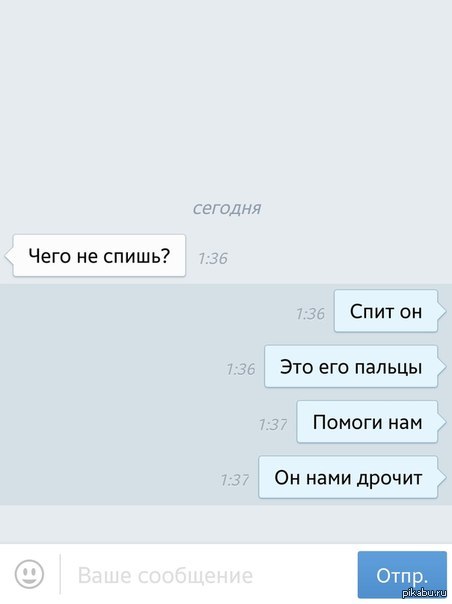Select the 'Чего не спишь?' incoming message bubble
The image size is (452, 604).
coord(99,255)
